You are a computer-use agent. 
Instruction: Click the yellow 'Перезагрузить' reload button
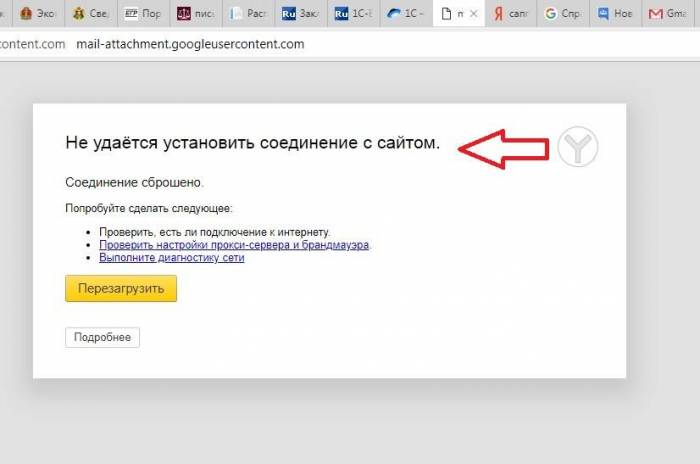[x=120, y=288]
